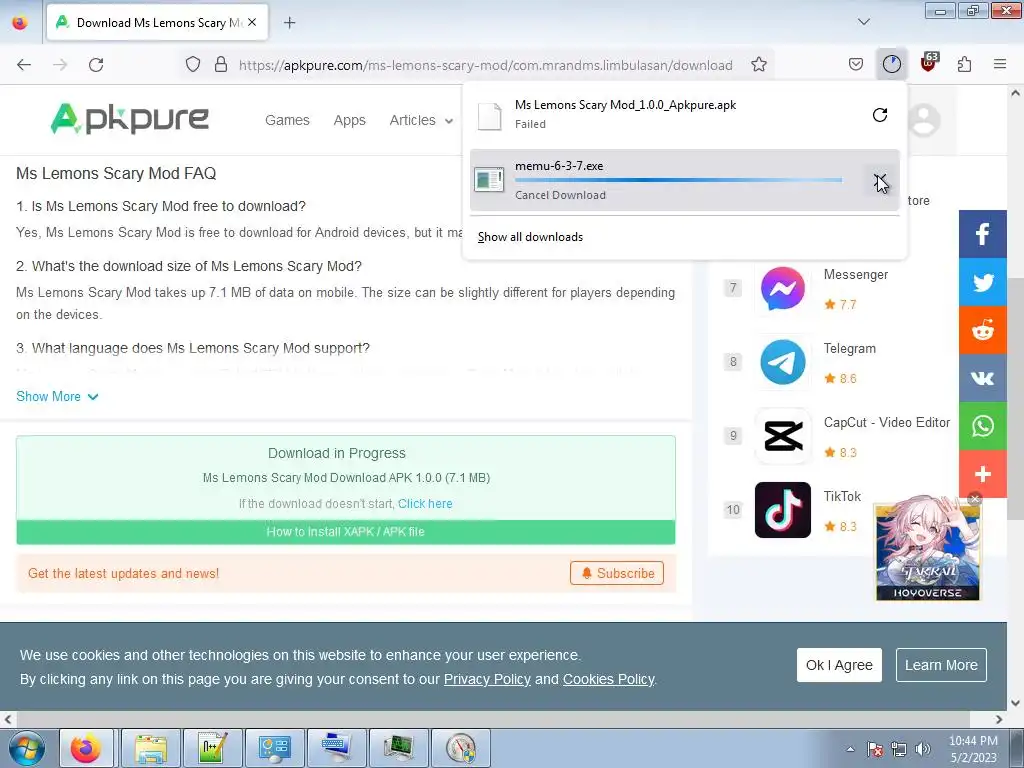The width and height of the screenshot is (1024, 768).
Task: Open Windows Explorer from the taskbar
Action: pyautogui.click(x=152, y=748)
